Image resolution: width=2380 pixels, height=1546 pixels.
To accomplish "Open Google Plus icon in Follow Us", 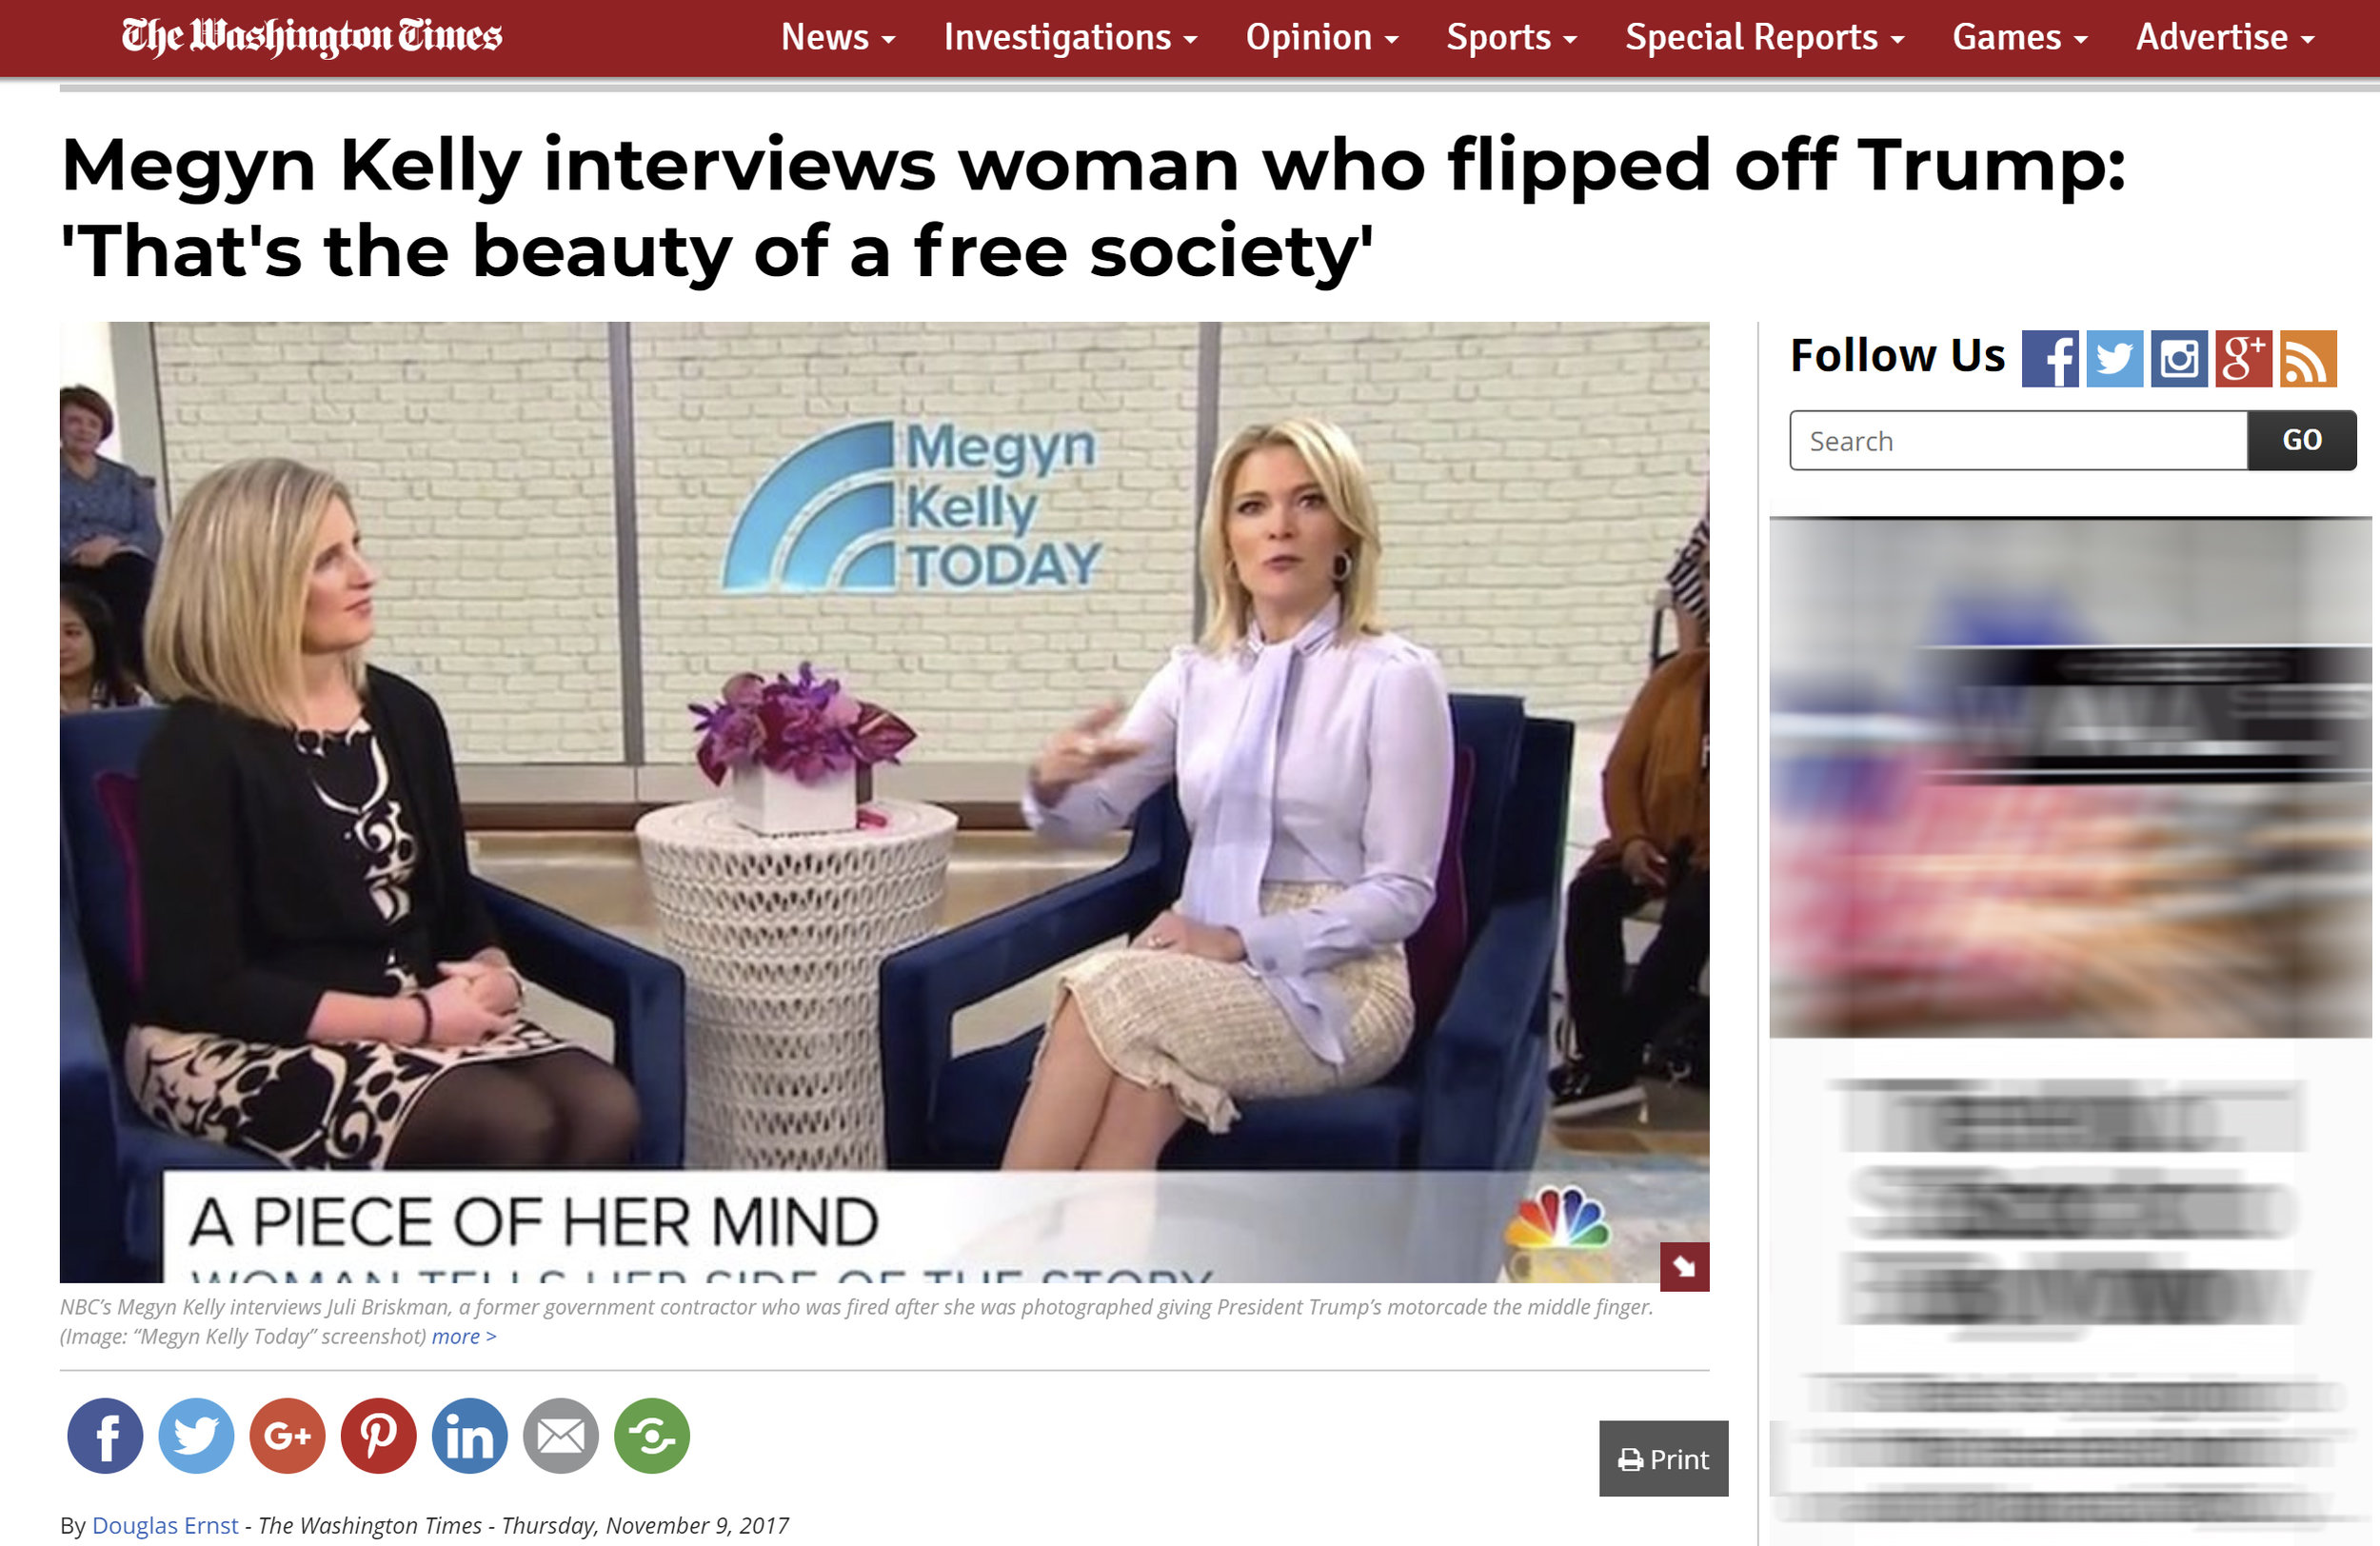I will point(2243,358).
